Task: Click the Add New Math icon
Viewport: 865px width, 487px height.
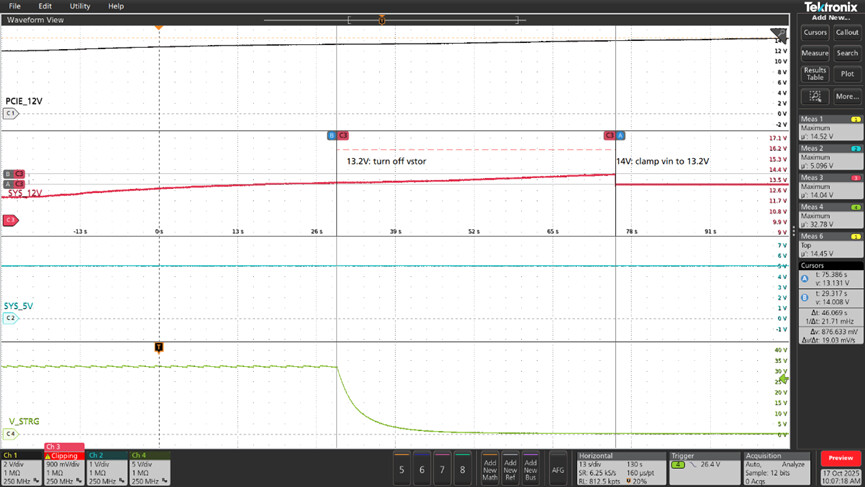Action: tap(490, 468)
